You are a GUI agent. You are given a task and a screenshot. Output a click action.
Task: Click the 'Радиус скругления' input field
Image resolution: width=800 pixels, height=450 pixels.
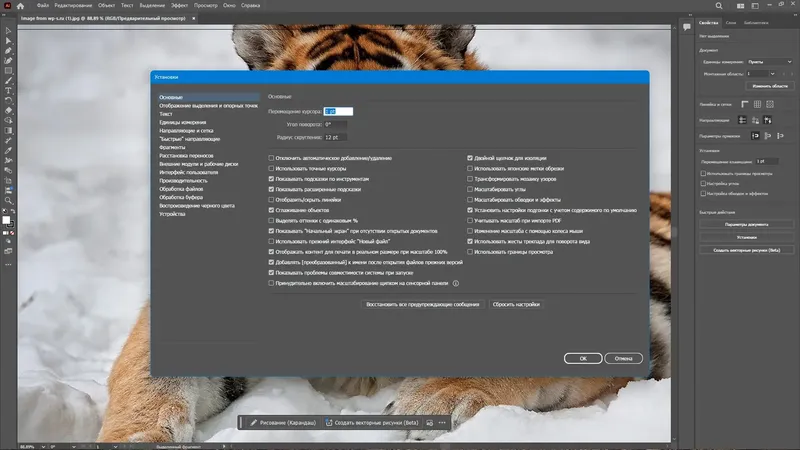click(336, 137)
